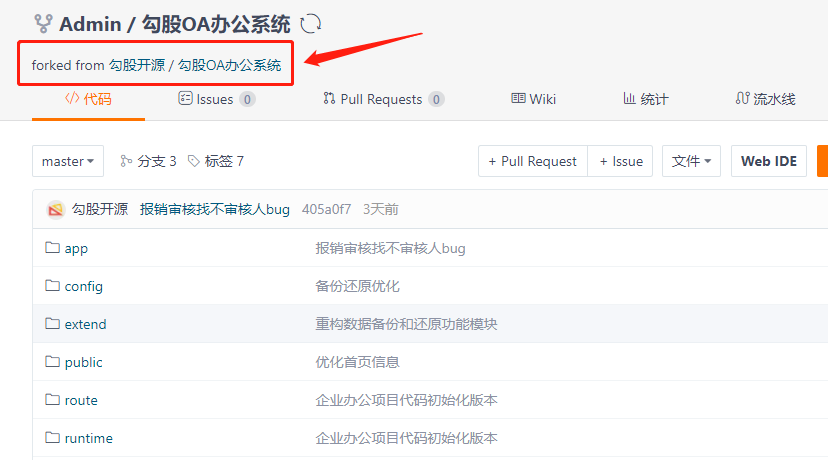The width and height of the screenshot is (828, 460).
Task: Open latest commit message 报销审核找不审核人bug
Action: [x=215, y=209]
